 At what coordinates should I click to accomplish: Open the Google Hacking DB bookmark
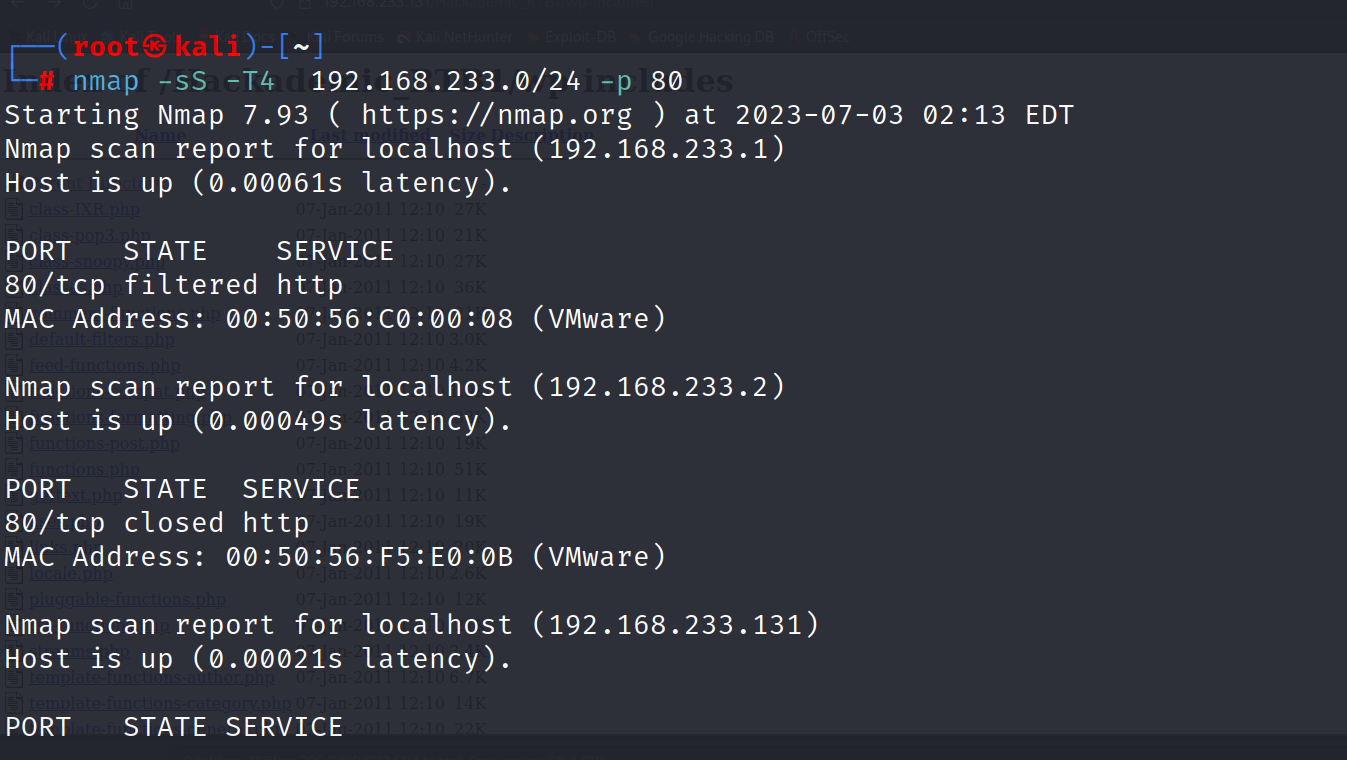(x=710, y=37)
